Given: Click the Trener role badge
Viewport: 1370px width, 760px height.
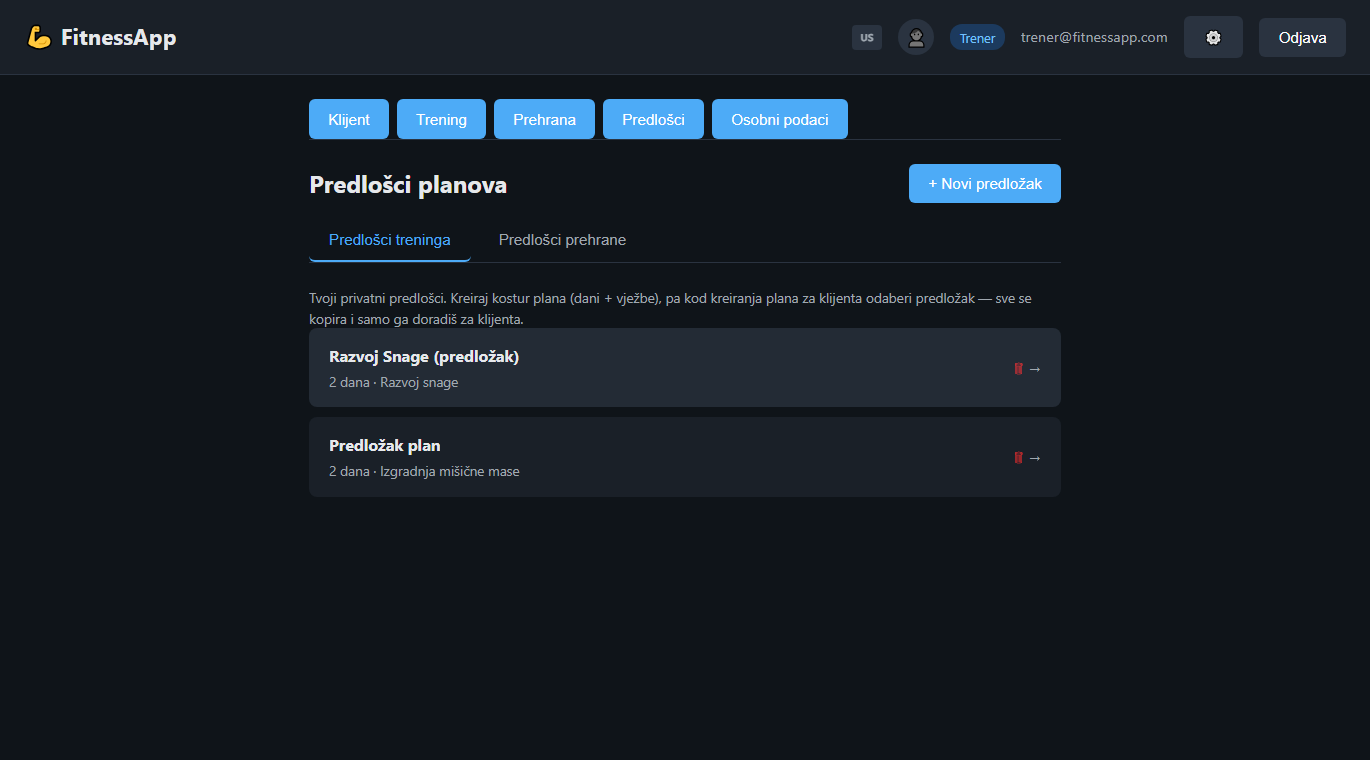Looking at the screenshot, I should (977, 38).
